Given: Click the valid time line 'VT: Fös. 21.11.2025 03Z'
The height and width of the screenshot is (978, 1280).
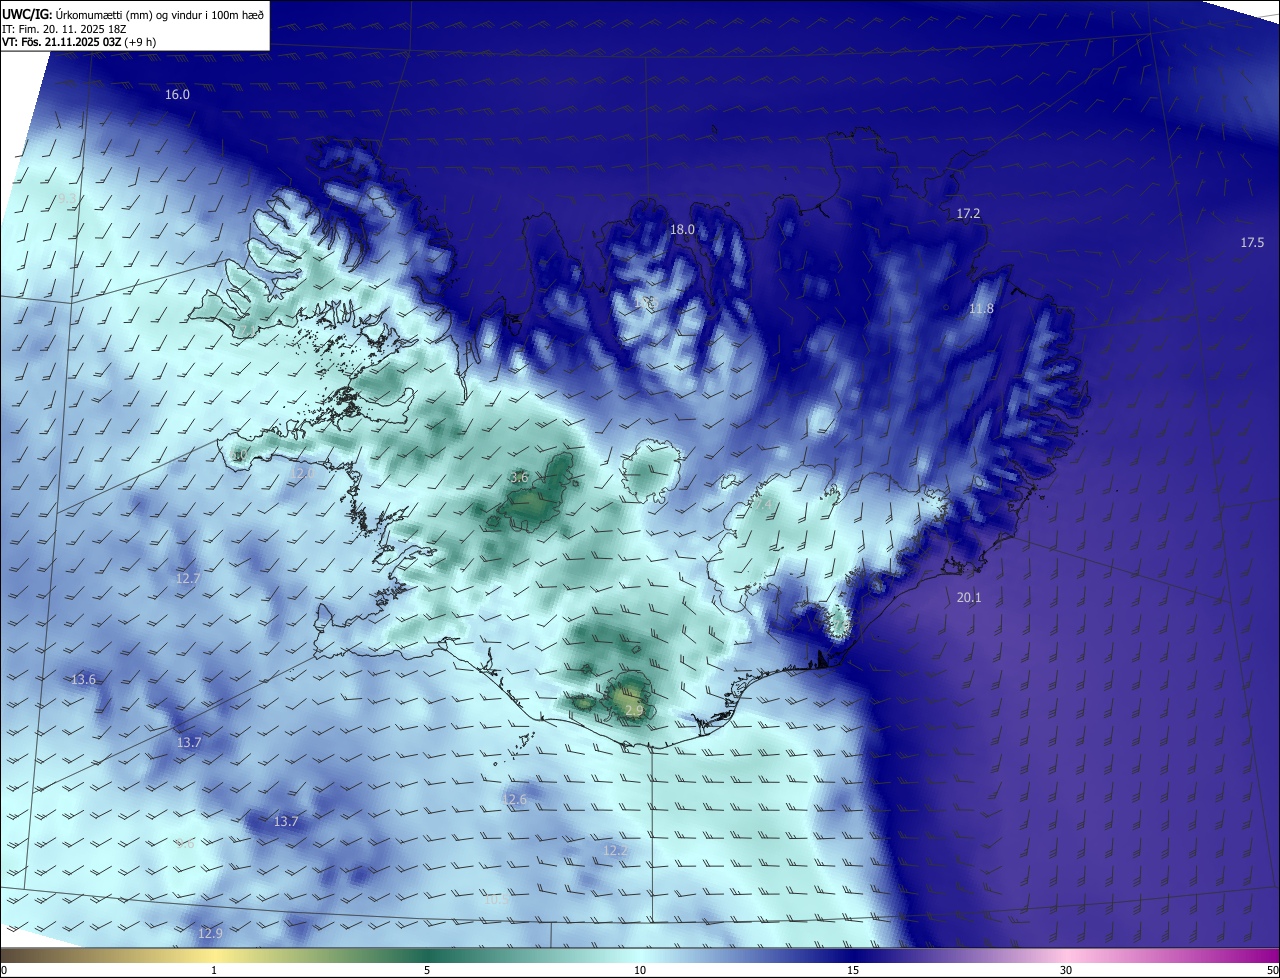Looking at the screenshot, I should [x=62, y=42].
